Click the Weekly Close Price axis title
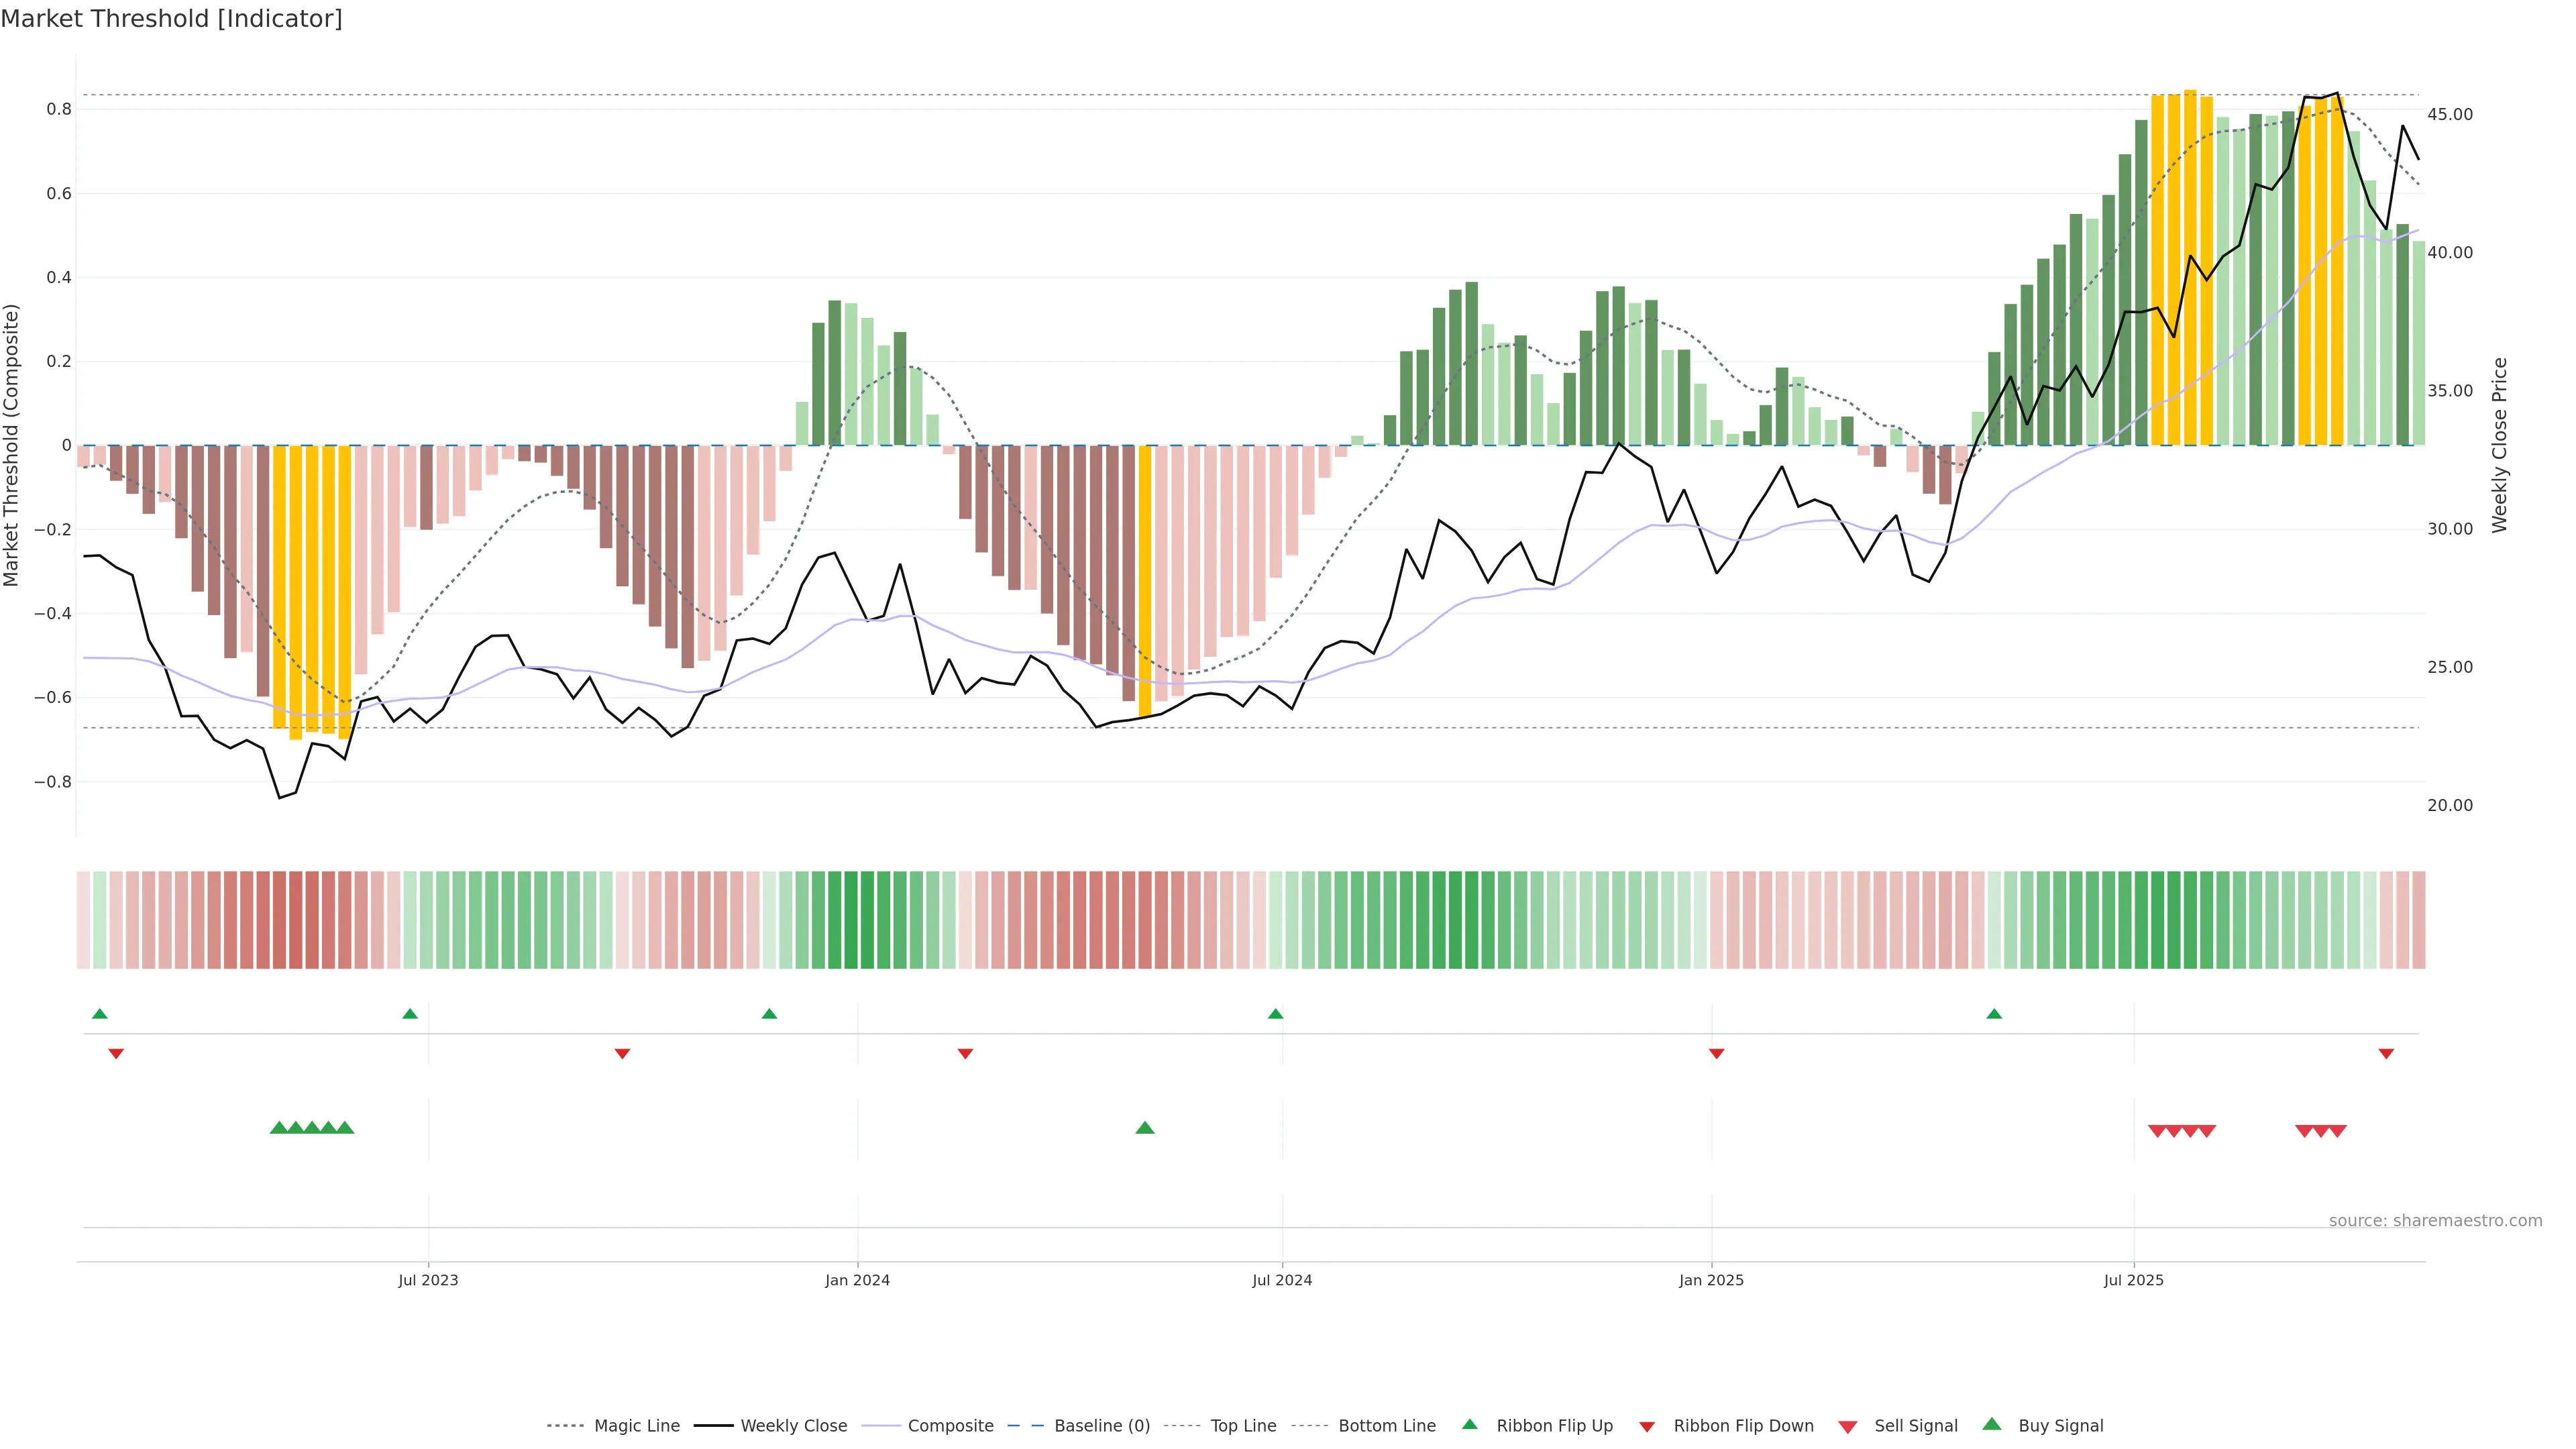 click(2500, 445)
